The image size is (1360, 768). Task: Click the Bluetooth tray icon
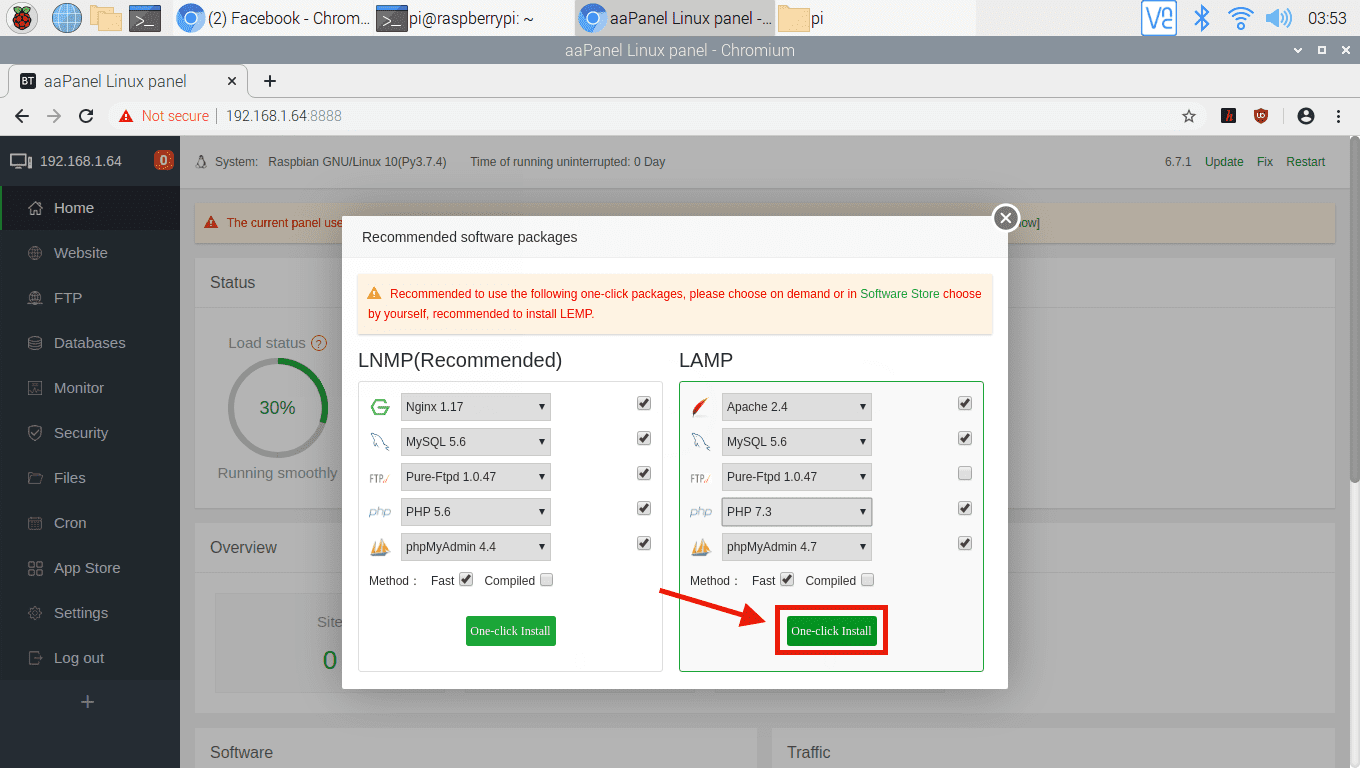point(1202,18)
